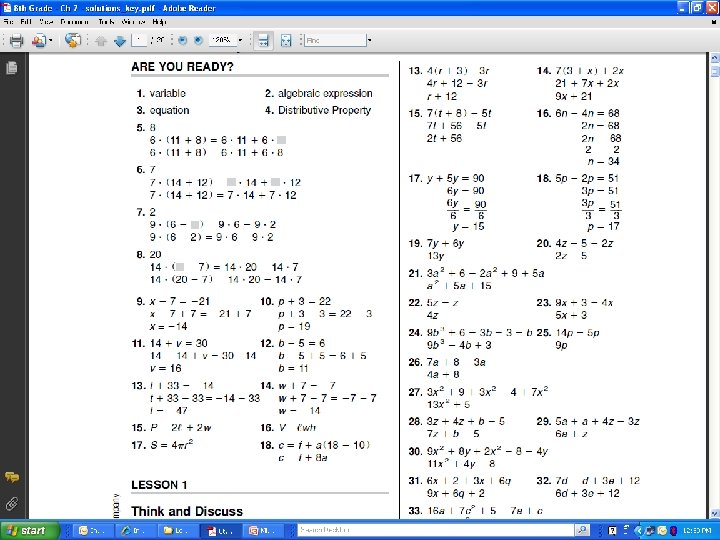Print the document using the printer icon
The image size is (720, 540).
click(x=17, y=41)
